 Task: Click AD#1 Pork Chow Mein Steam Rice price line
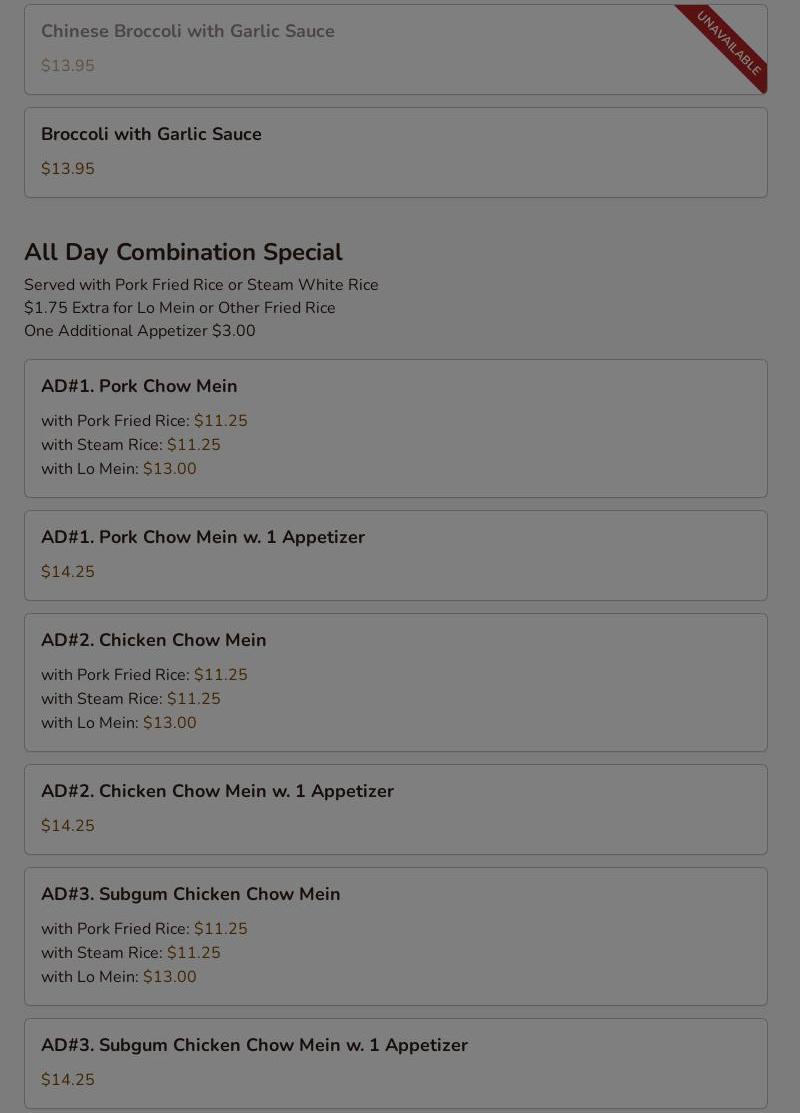(131, 445)
